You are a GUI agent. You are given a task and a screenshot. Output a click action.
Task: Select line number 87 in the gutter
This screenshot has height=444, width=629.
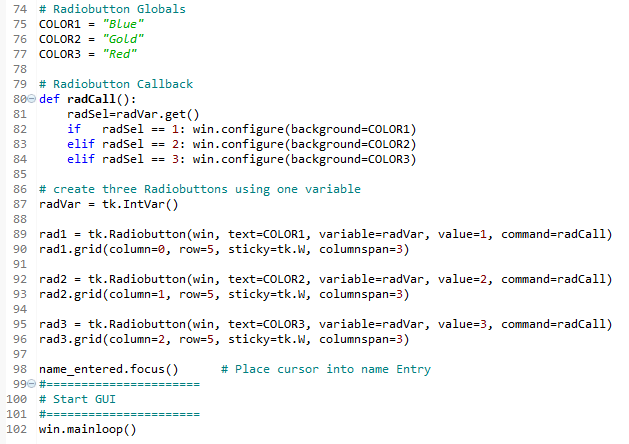pos(20,204)
